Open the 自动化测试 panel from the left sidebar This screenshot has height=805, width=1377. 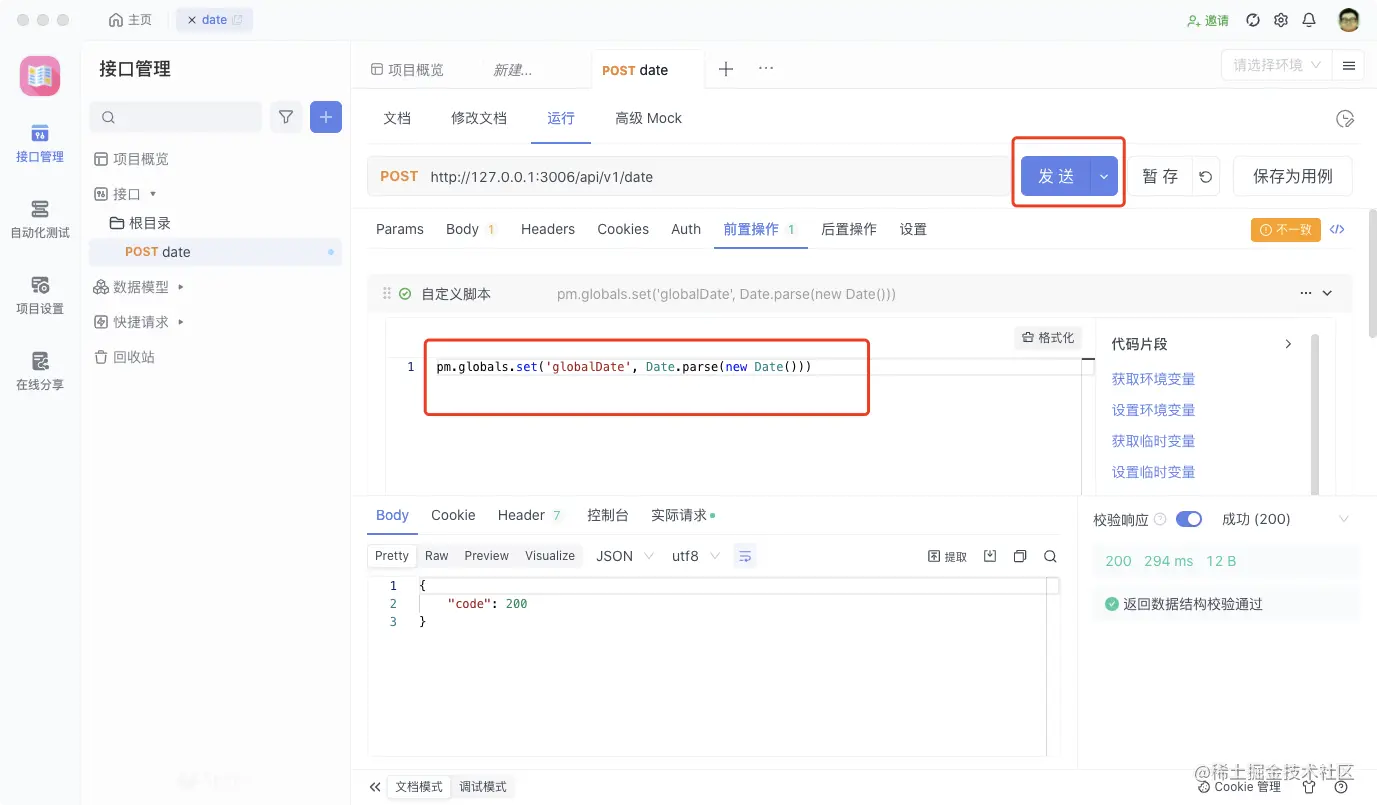click(x=39, y=218)
